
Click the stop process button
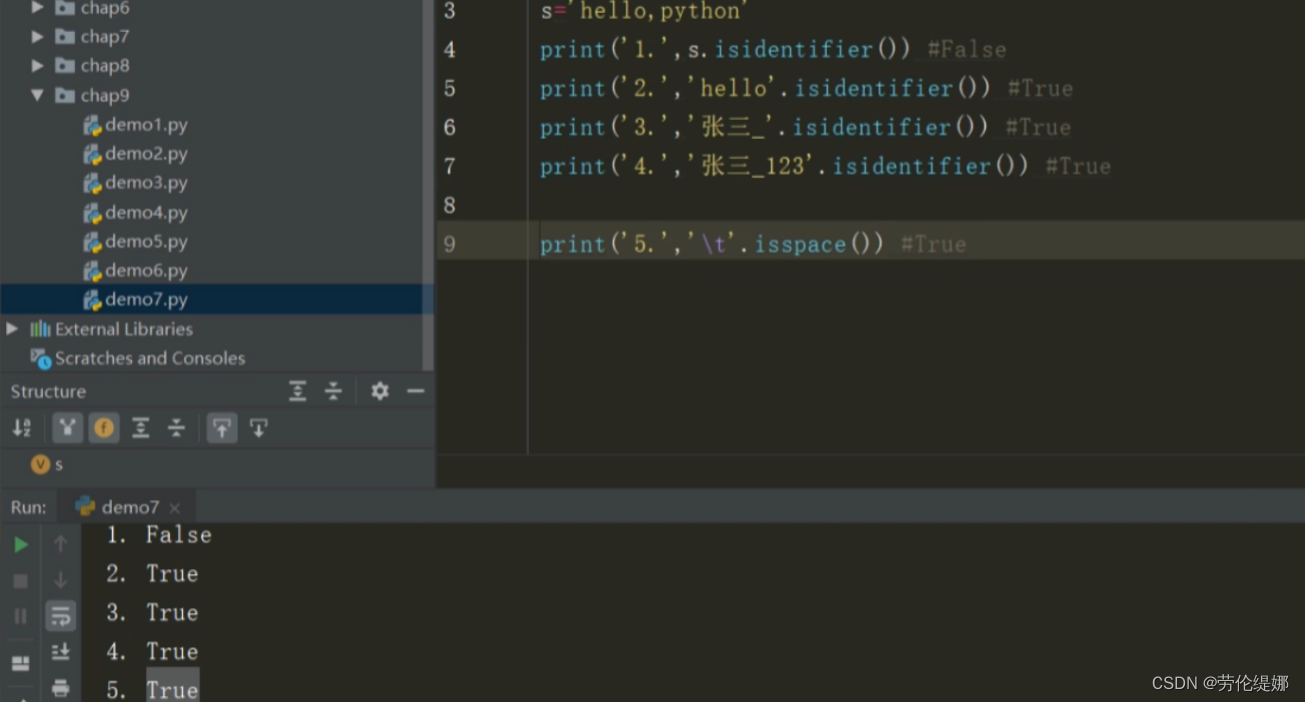pos(21,581)
